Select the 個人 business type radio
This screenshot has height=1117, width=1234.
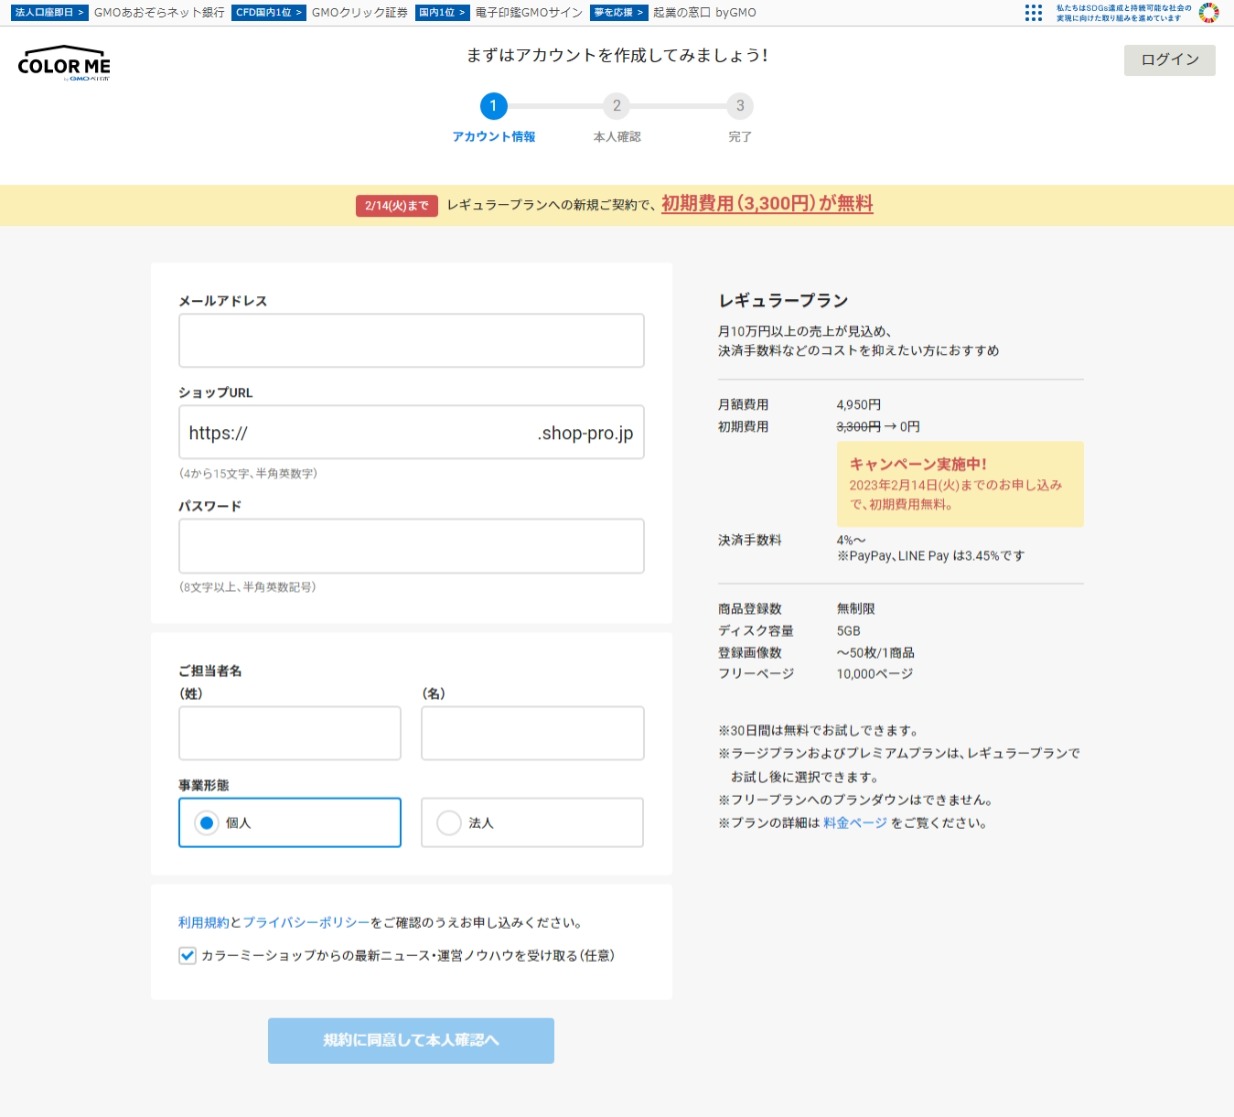207,823
